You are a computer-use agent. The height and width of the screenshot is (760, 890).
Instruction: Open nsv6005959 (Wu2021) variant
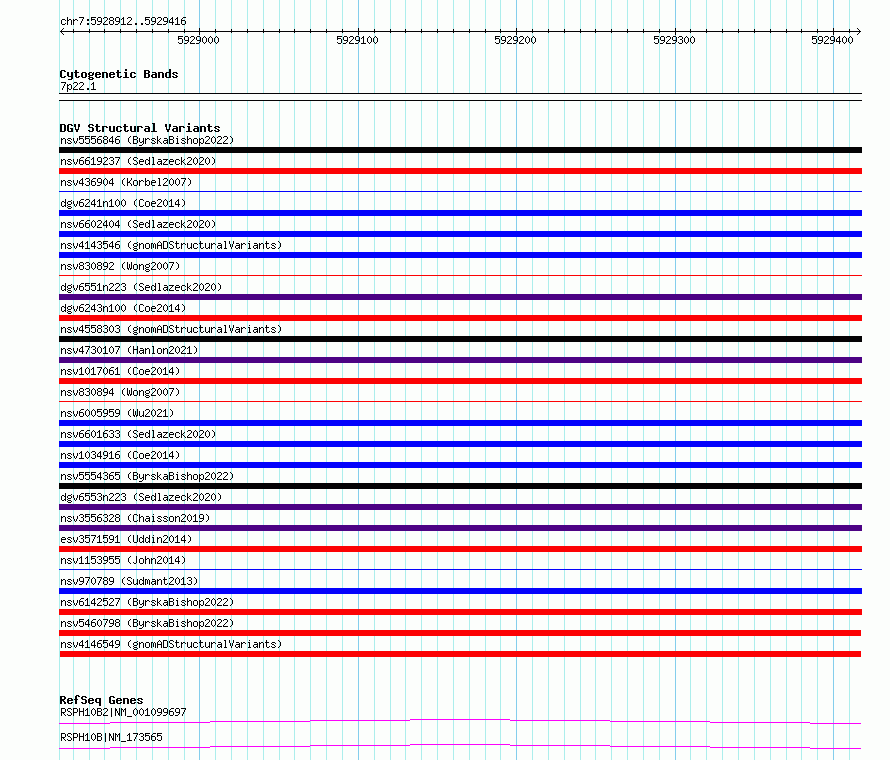click(117, 413)
